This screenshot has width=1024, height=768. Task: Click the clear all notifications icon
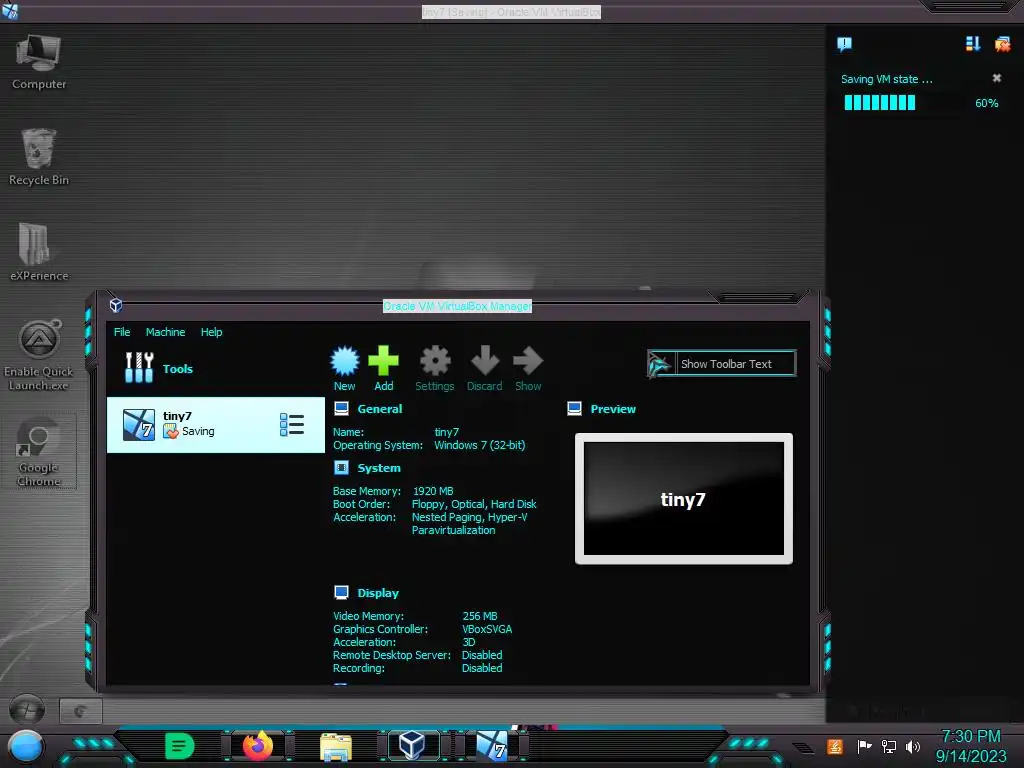click(x=1002, y=44)
